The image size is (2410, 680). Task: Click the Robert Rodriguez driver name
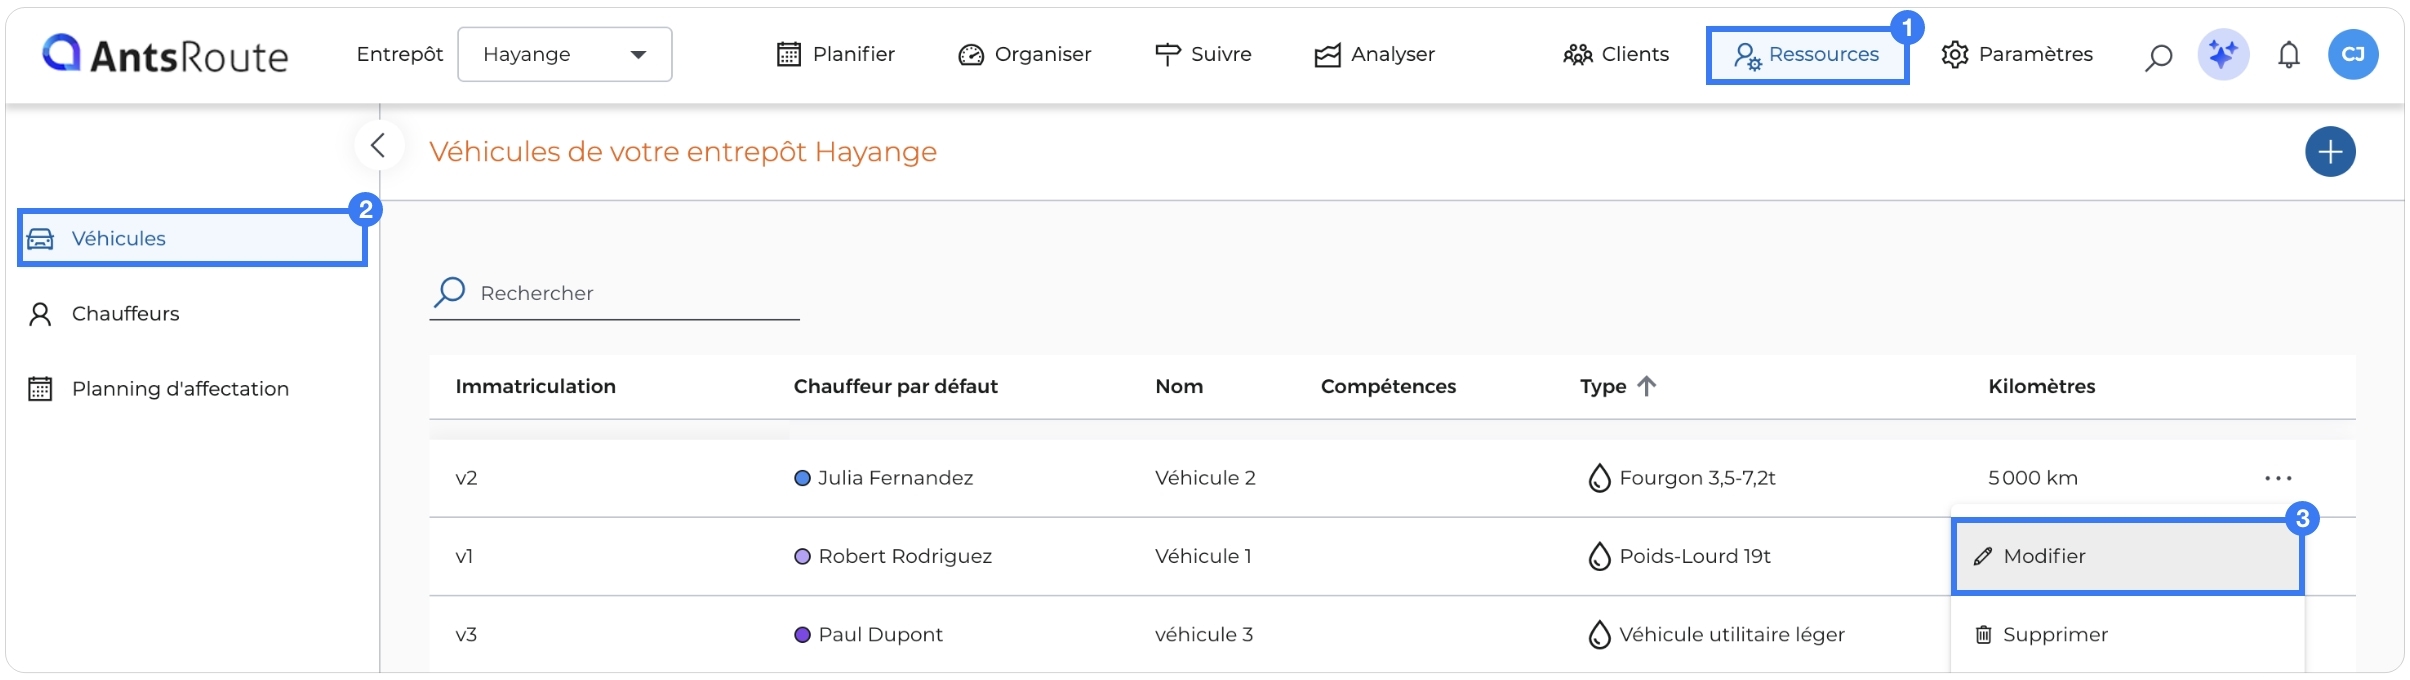905,556
